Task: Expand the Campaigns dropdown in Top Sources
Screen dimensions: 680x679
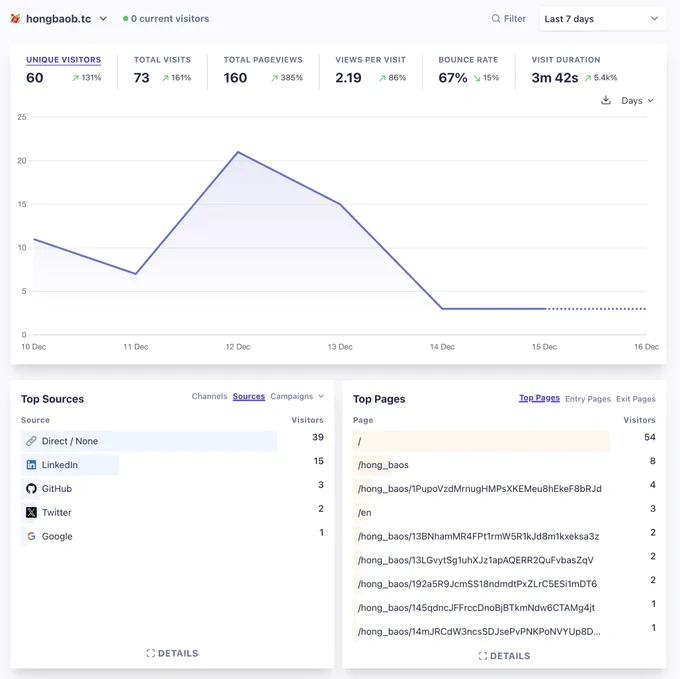Action: 297,396
